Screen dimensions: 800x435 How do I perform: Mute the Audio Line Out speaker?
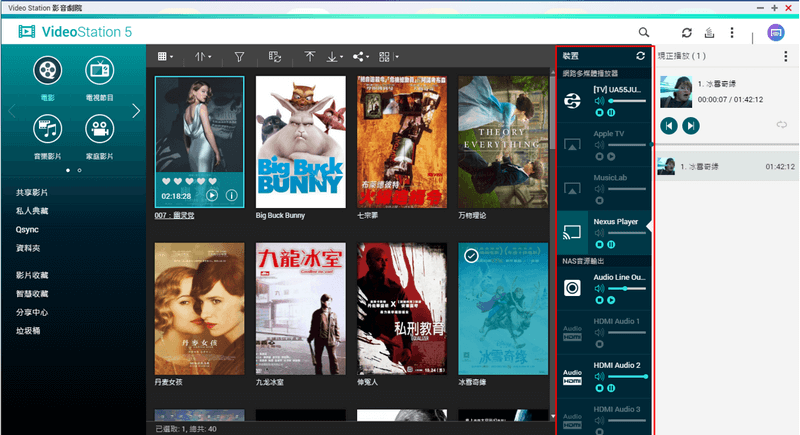tap(599, 289)
